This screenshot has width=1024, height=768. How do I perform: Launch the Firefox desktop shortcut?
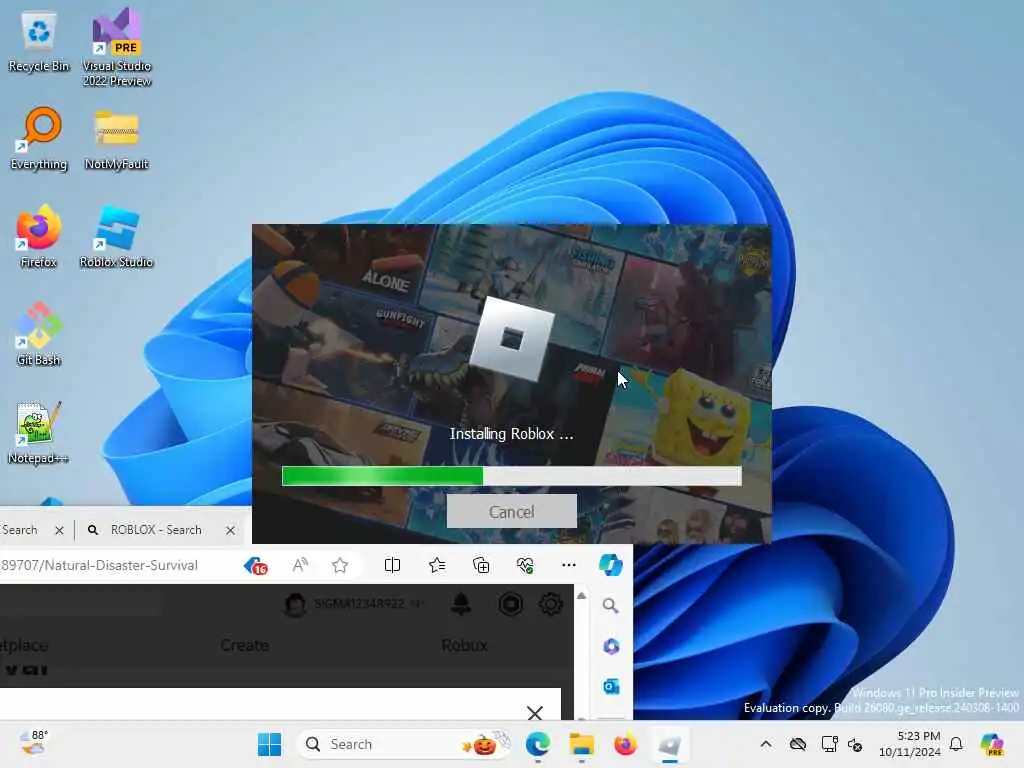39,236
